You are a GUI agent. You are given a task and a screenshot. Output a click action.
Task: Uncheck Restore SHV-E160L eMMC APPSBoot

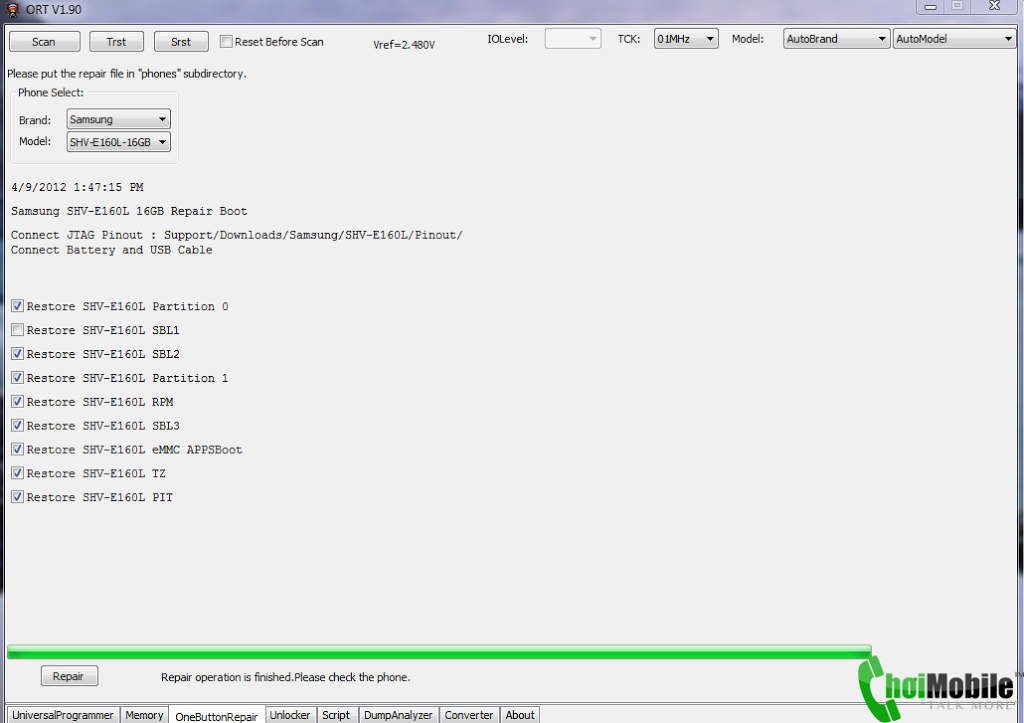pyautogui.click(x=18, y=449)
